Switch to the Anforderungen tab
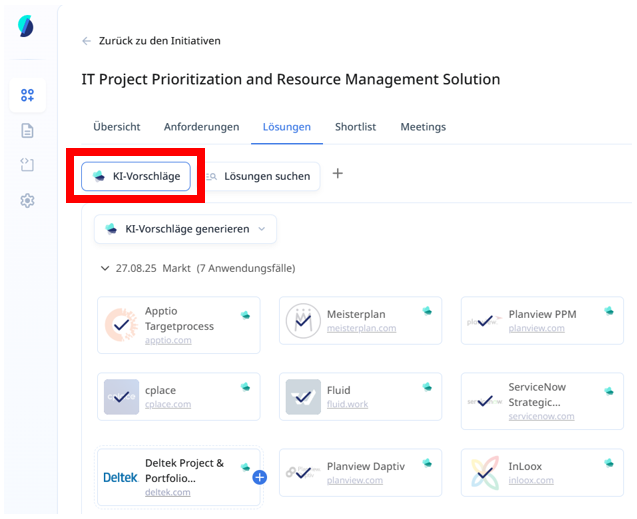Screen dimensions: 637x519 tap(201, 127)
